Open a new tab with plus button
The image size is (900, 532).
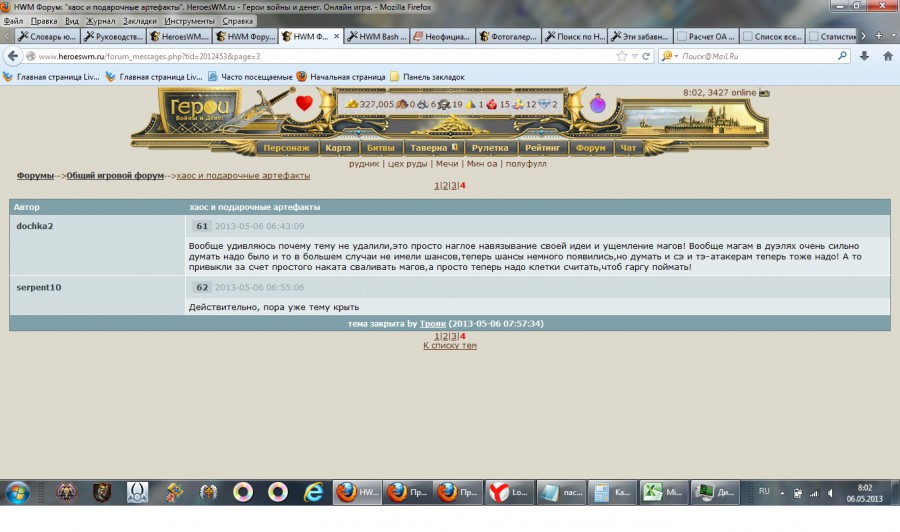(879, 36)
